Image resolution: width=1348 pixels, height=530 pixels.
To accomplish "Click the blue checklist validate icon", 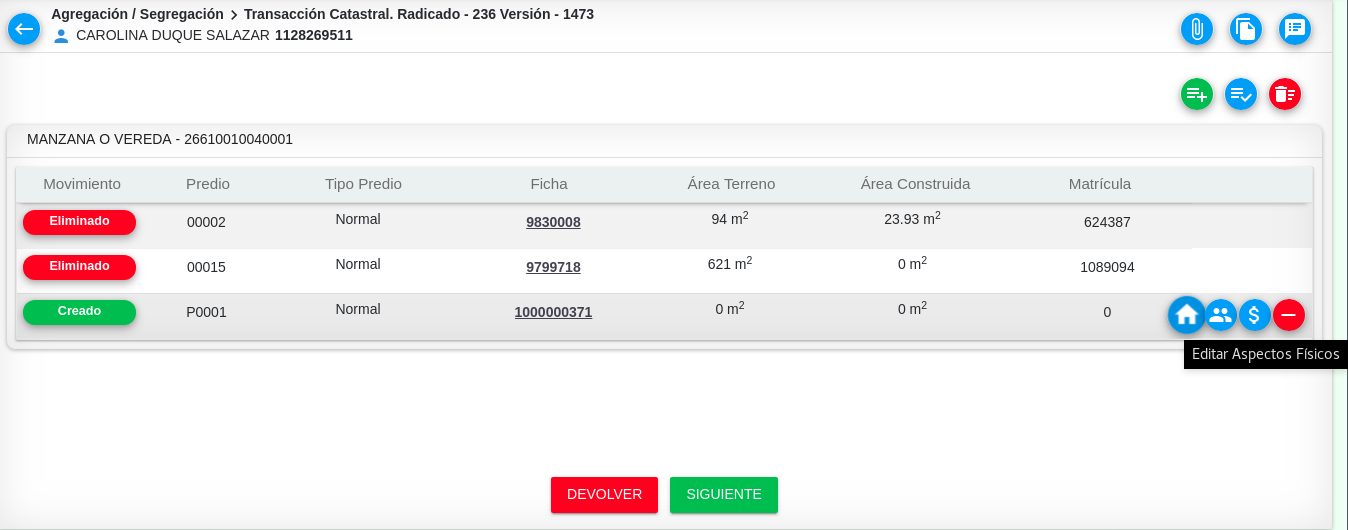I will (x=1240, y=95).
